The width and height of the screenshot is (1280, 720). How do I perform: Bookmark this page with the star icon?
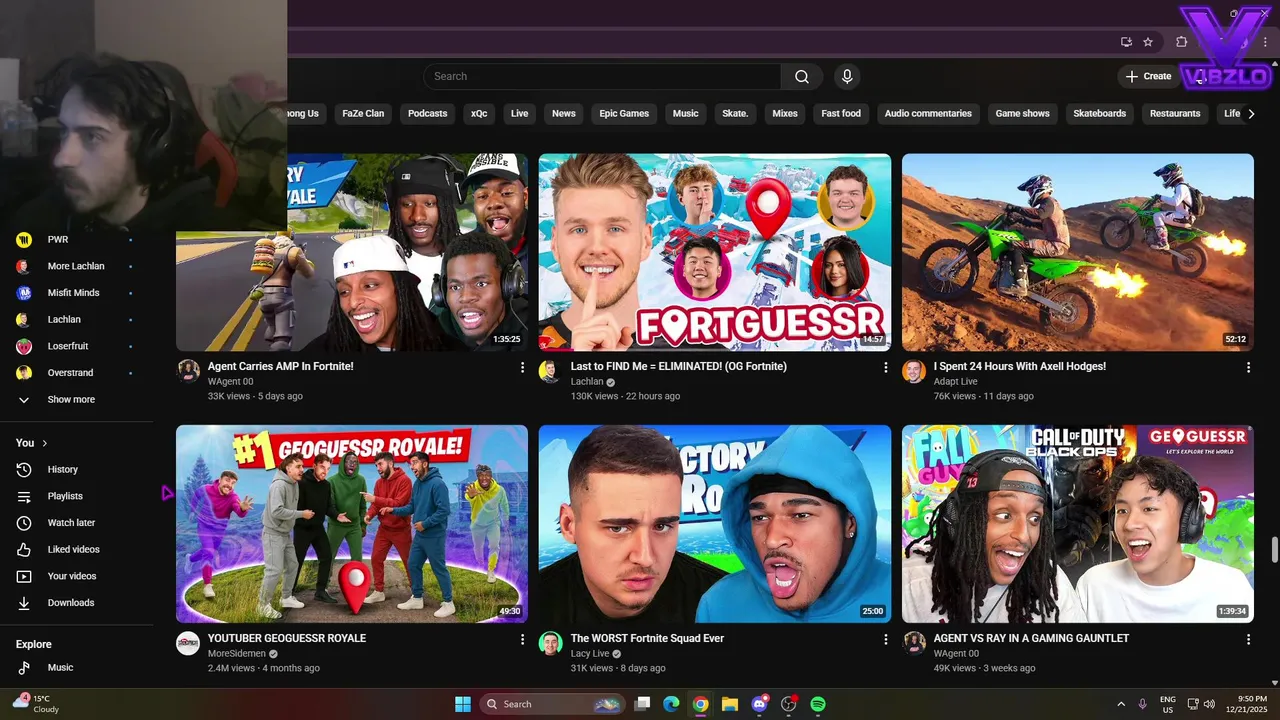[1148, 42]
